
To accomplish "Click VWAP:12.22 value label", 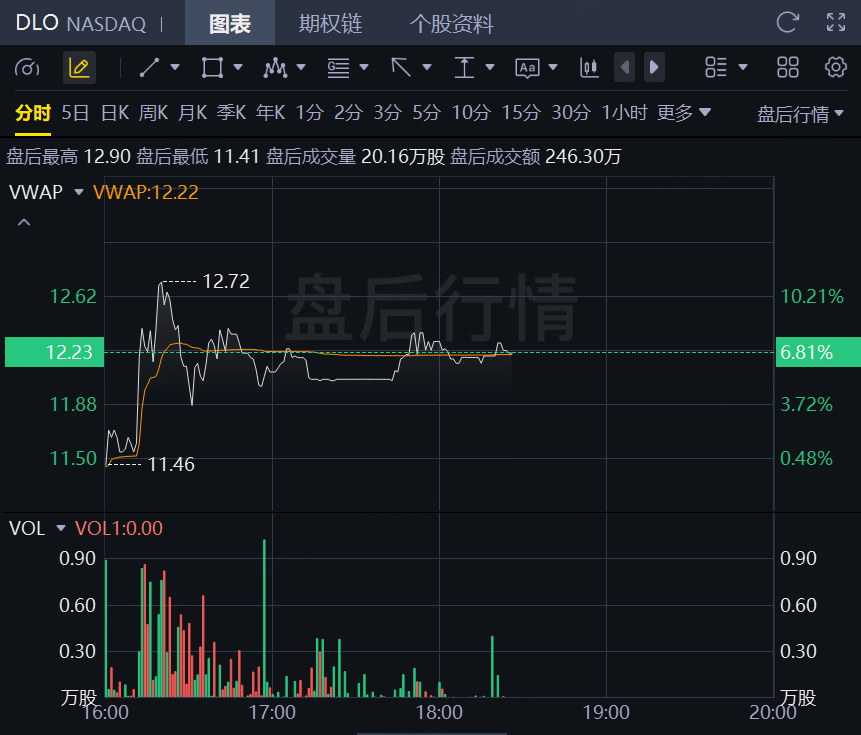I will point(146,192).
